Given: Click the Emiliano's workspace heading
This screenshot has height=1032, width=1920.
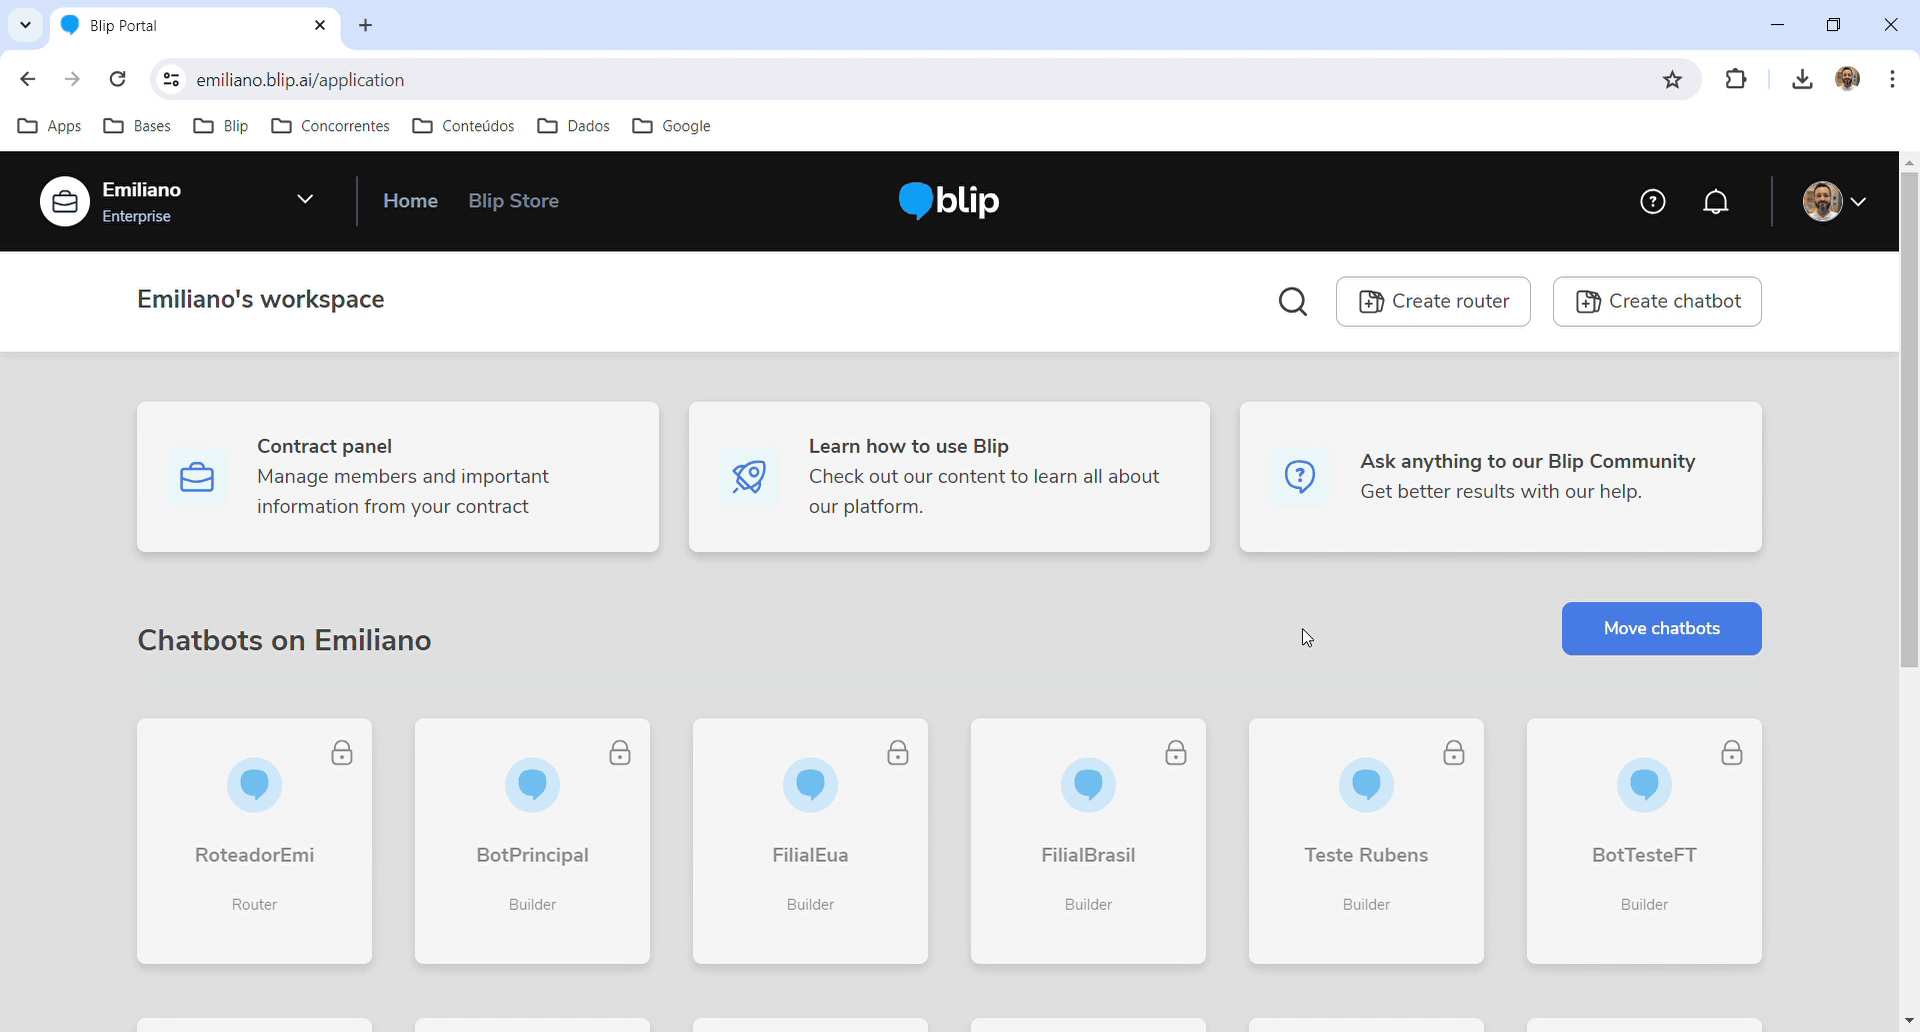Looking at the screenshot, I should coord(261,300).
